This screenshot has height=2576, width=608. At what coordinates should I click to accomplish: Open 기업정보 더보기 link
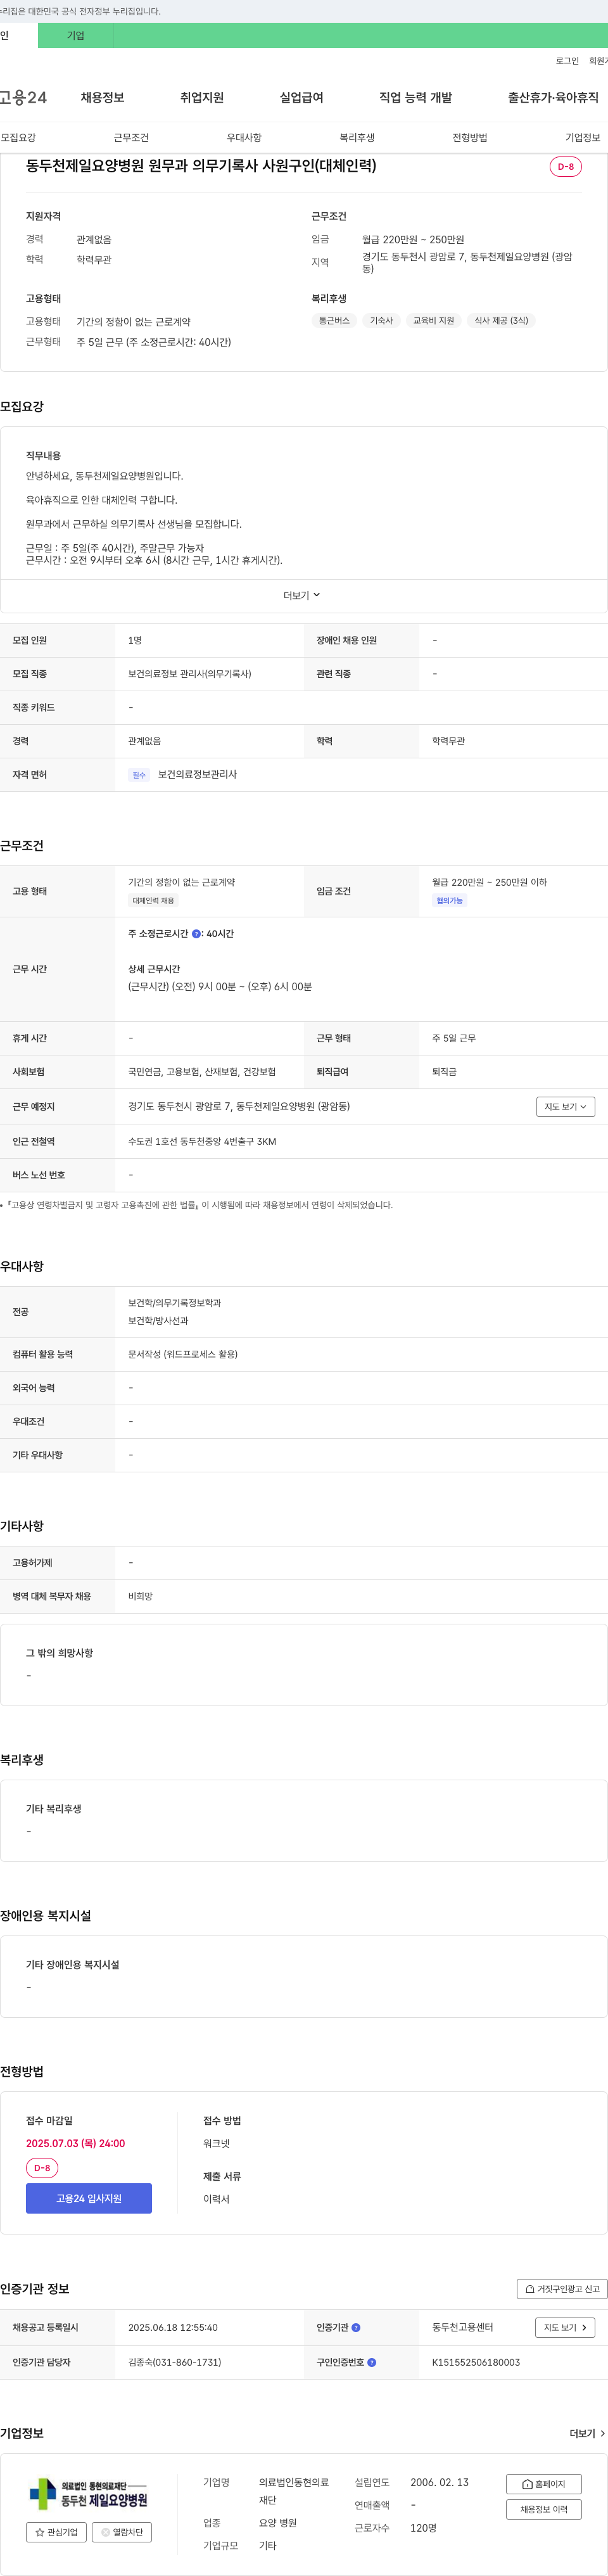coord(587,2433)
